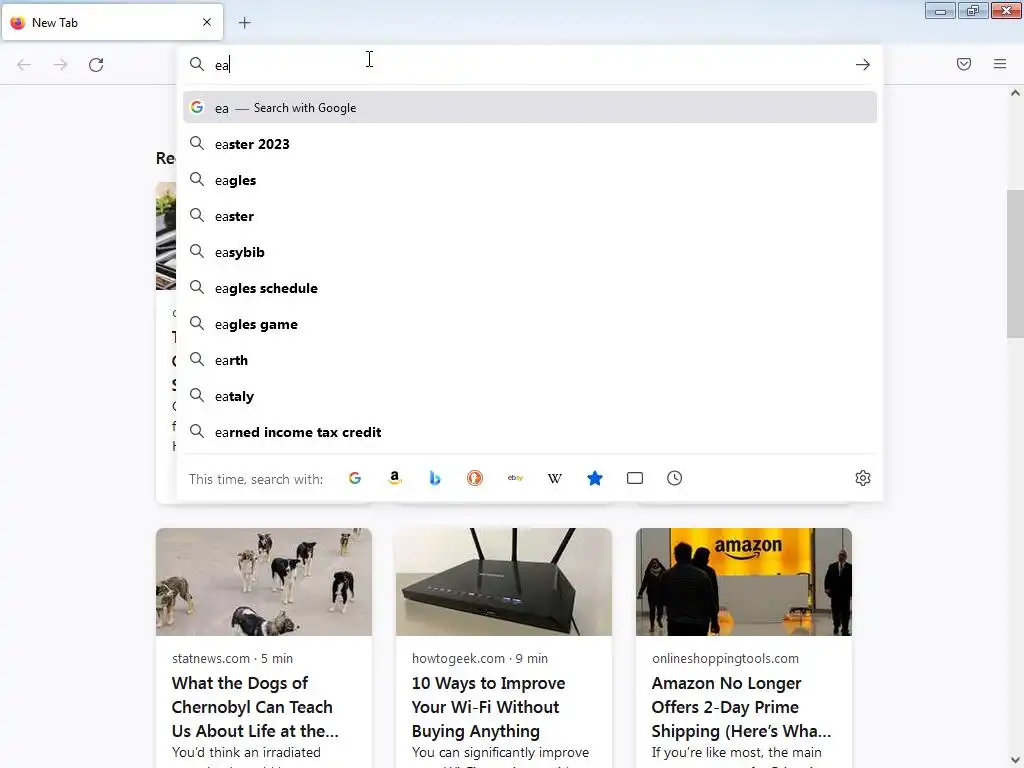1024x768 pixels.
Task: Pick the 'eagles' suggestion
Action: [x=530, y=180]
